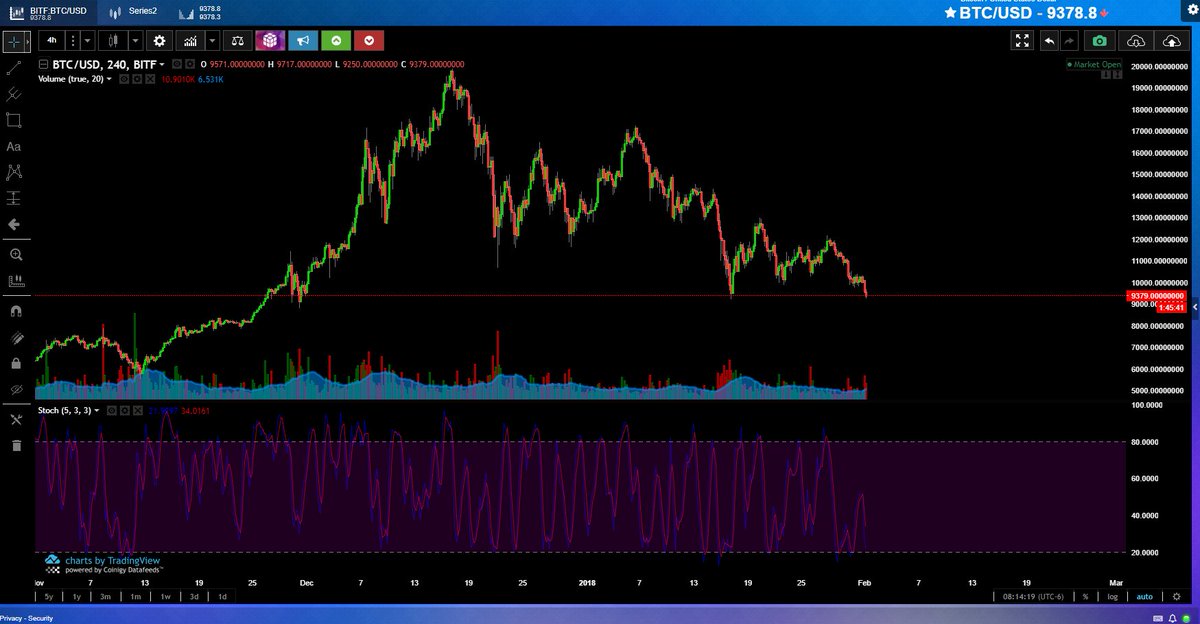This screenshot has width=1200, height=624.
Task: Click the purple cube button
Action: coord(270,41)
